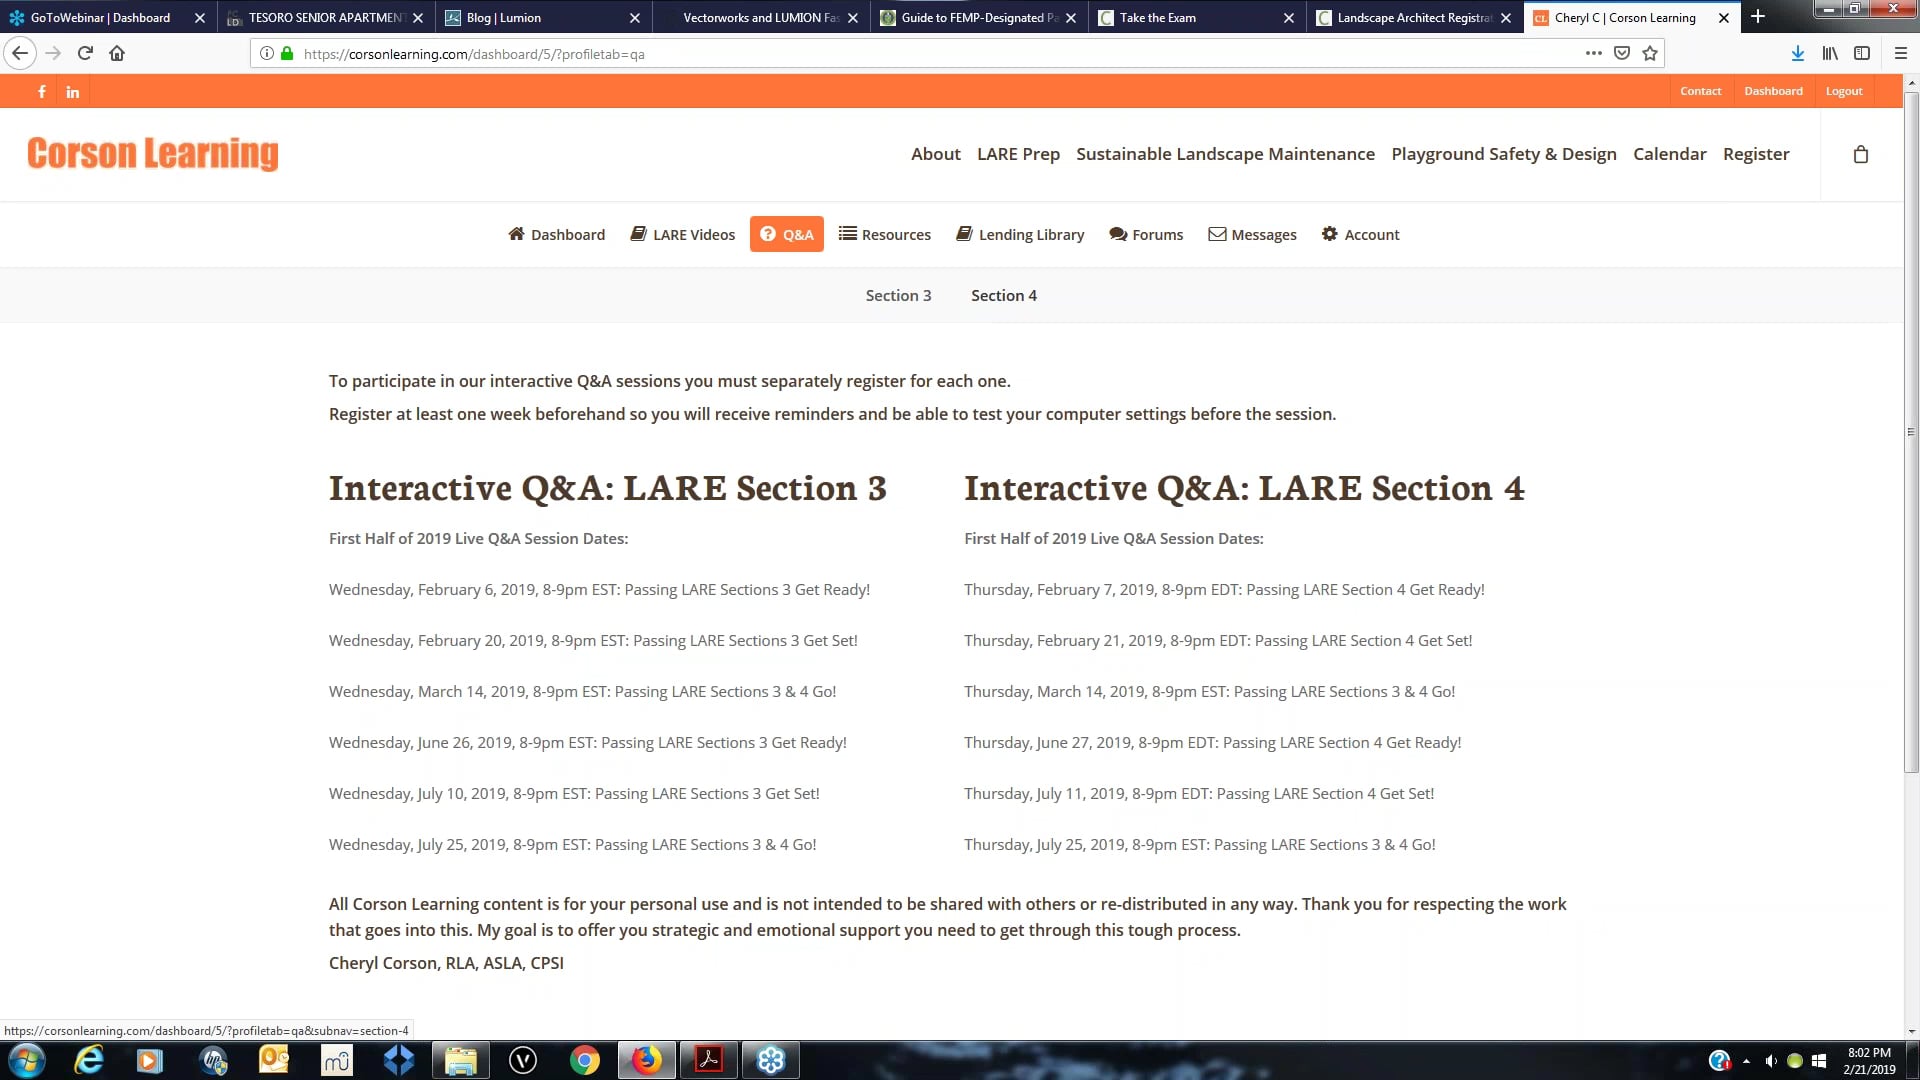Open Chrome from the taskbar
This screenshot has width=1920, height=1080.
pos(584,1060)
